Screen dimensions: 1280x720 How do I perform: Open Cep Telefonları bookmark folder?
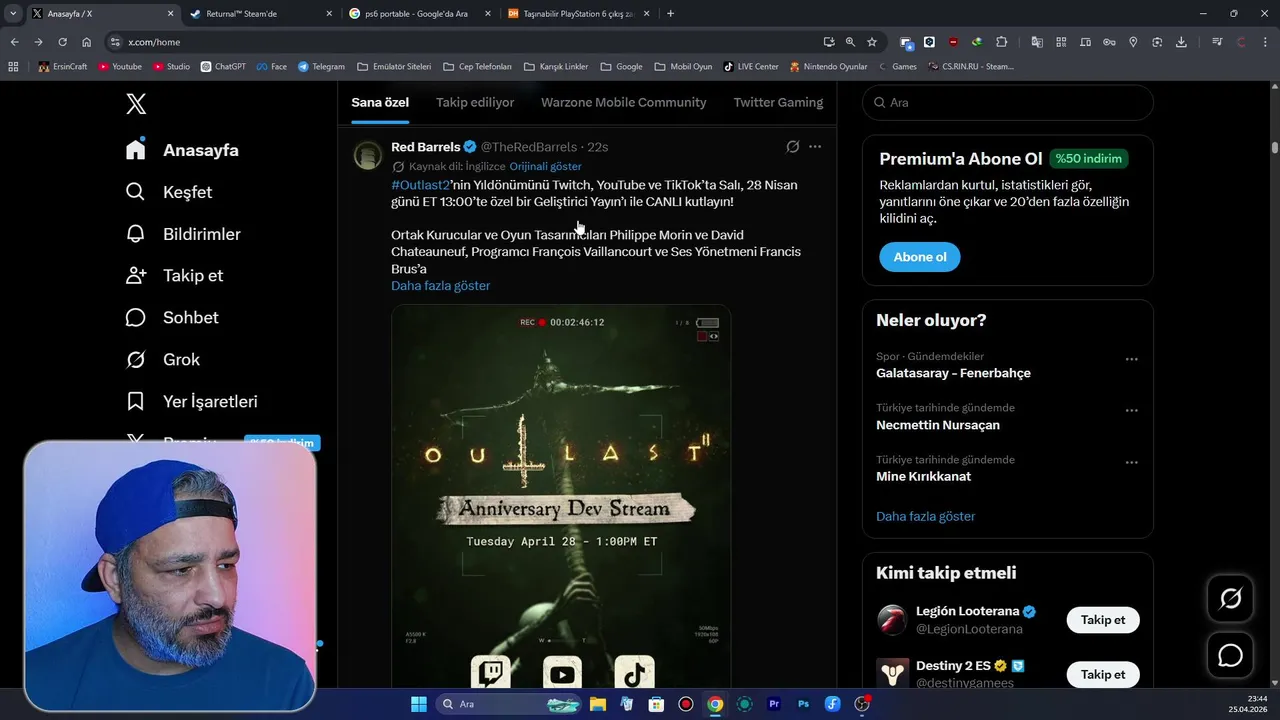(476, 67)
